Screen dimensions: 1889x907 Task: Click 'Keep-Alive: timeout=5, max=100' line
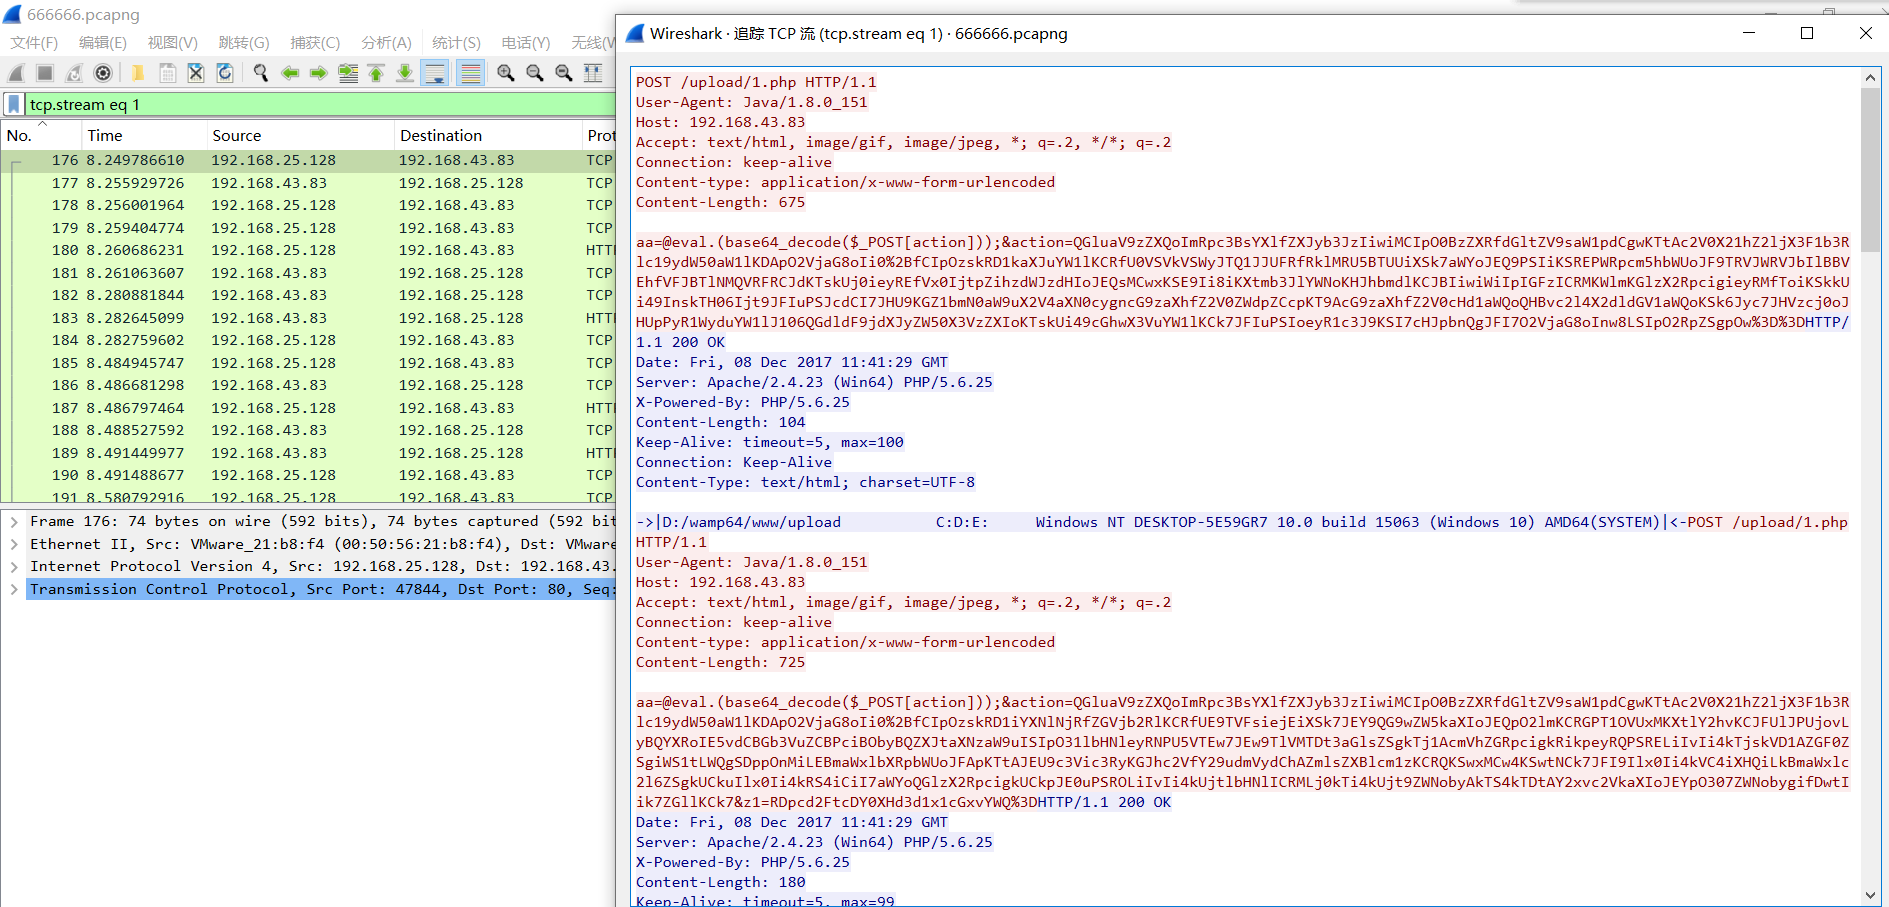coord(770,442)
